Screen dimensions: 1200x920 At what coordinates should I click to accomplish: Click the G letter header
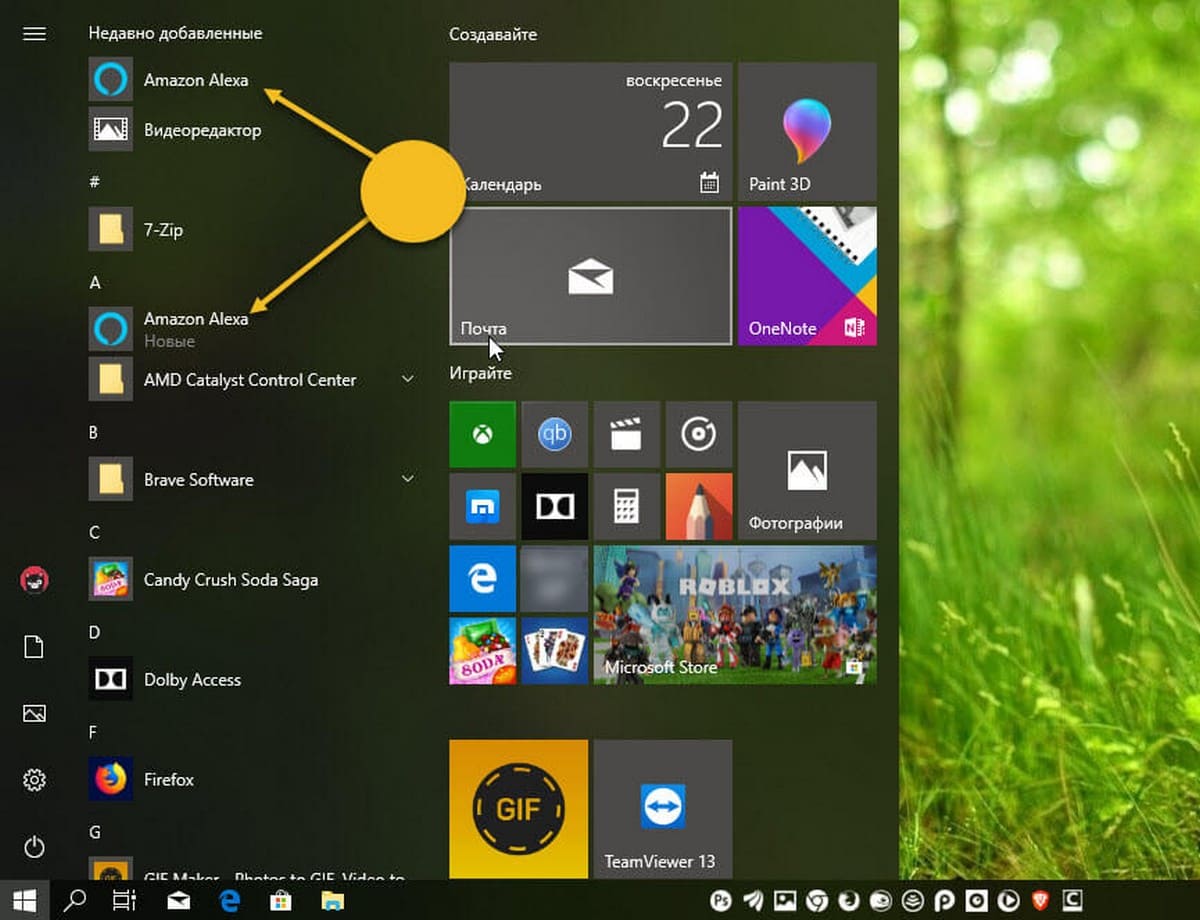pyautogui.click(x=94, y=832)
